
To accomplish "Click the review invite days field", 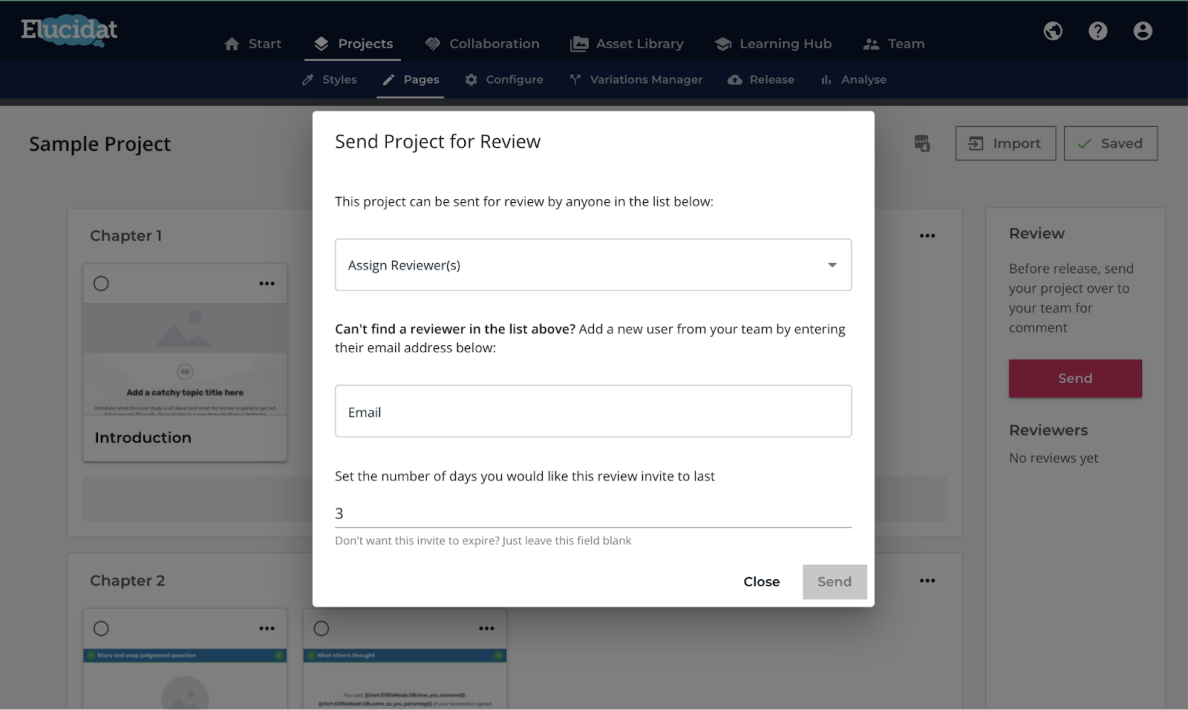I will tap(593, 513).
